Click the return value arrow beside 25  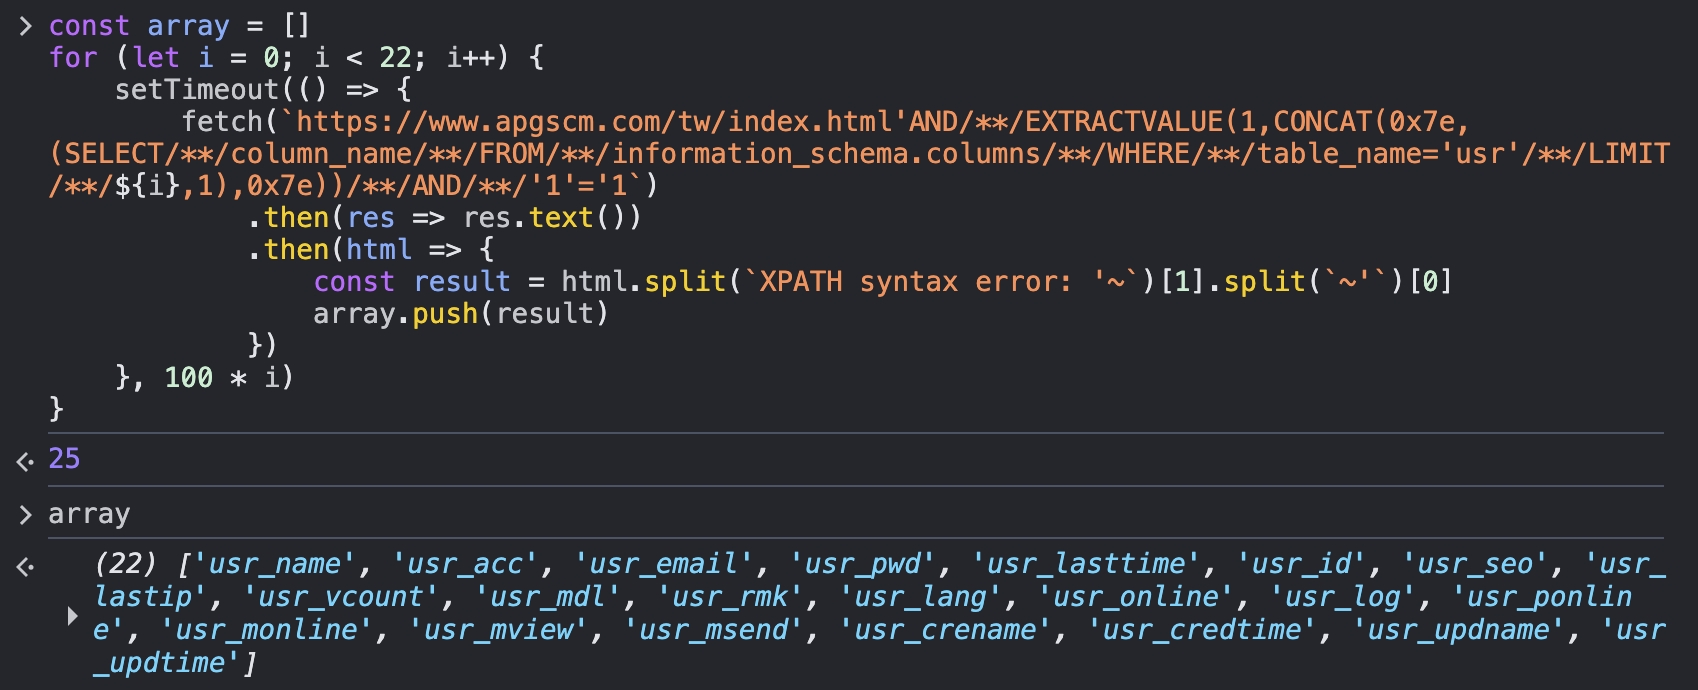(x=25, y=461)
